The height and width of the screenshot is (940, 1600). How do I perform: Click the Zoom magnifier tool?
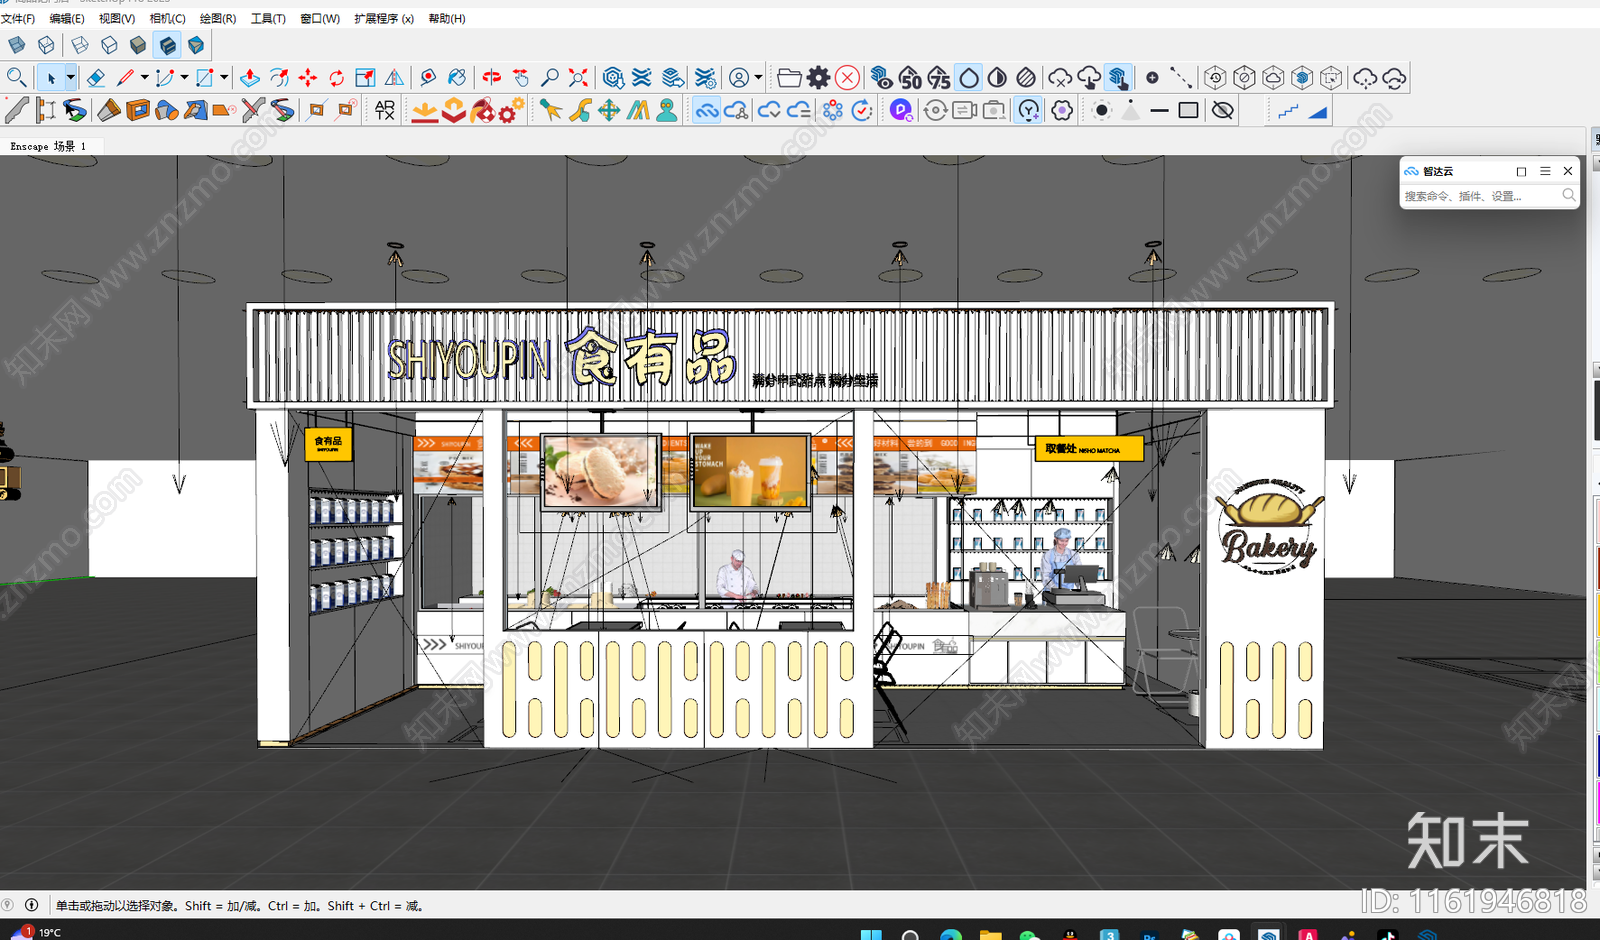(x=549, y=77)
